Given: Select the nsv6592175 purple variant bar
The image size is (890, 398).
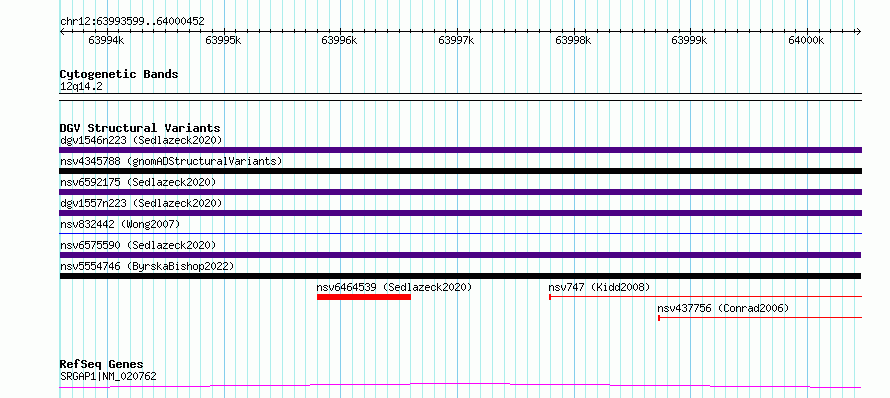Looking at the screenshot, I should [x=460, y=192].
